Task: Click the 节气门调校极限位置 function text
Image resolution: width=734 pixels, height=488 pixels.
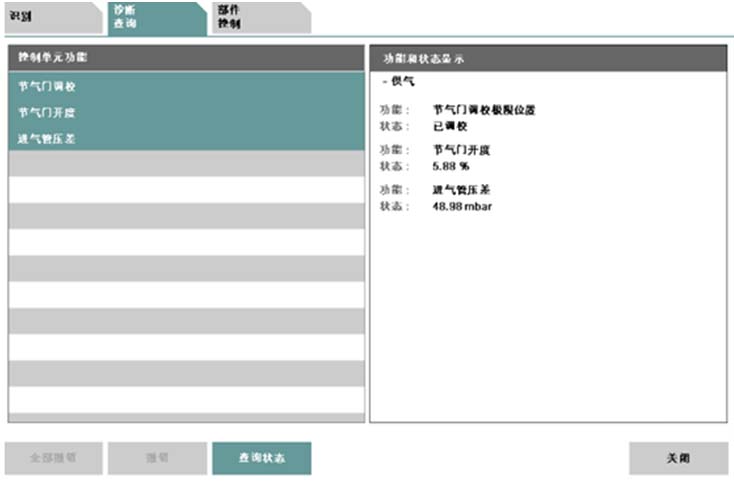Action: point(484,110)
